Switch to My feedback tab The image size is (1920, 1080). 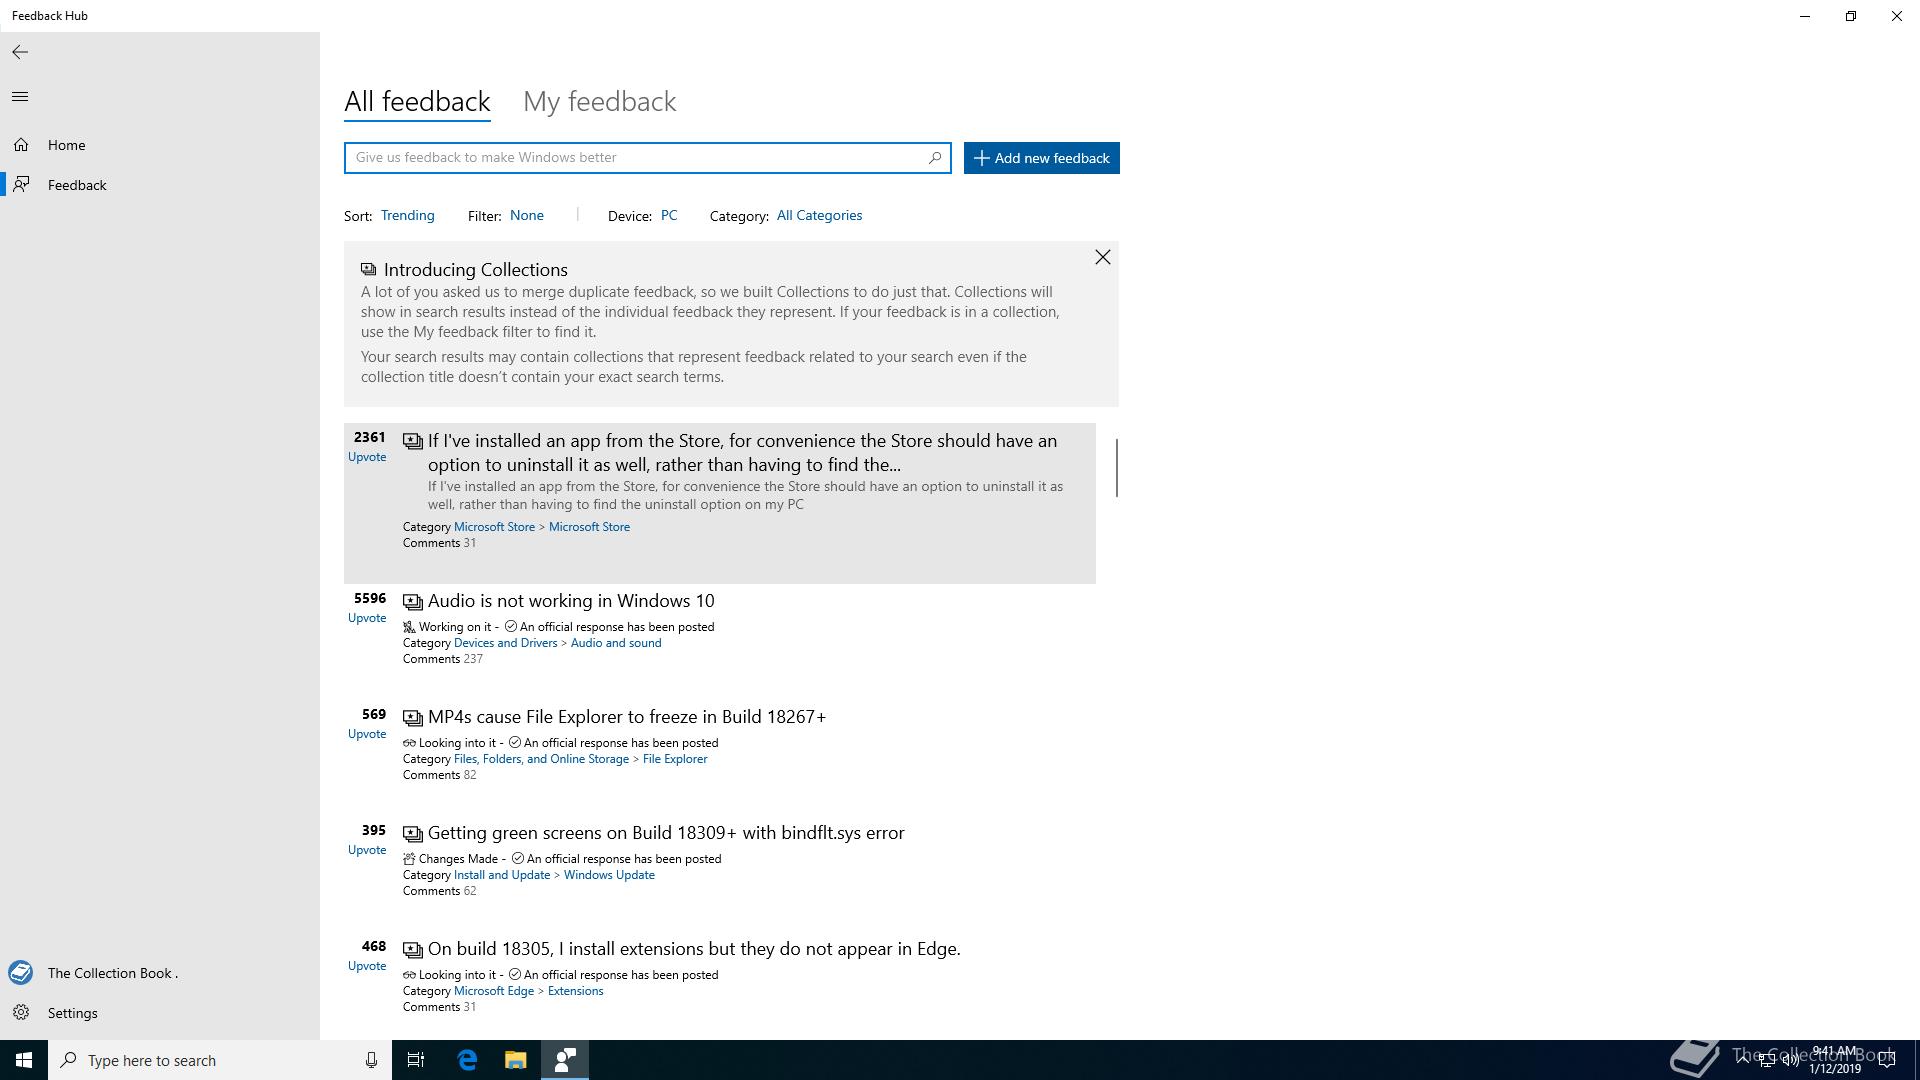[x=600, y=102]
